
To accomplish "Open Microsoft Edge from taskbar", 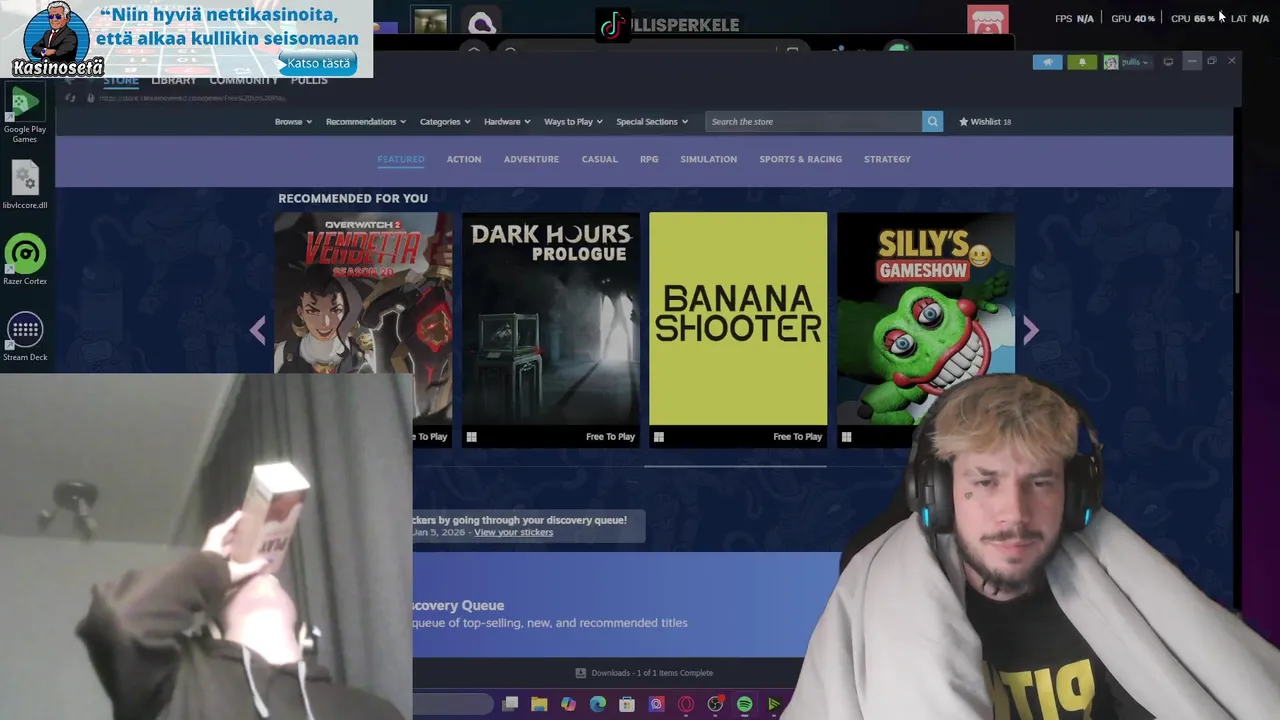I will pyautogui.click(x=598, y=704).
